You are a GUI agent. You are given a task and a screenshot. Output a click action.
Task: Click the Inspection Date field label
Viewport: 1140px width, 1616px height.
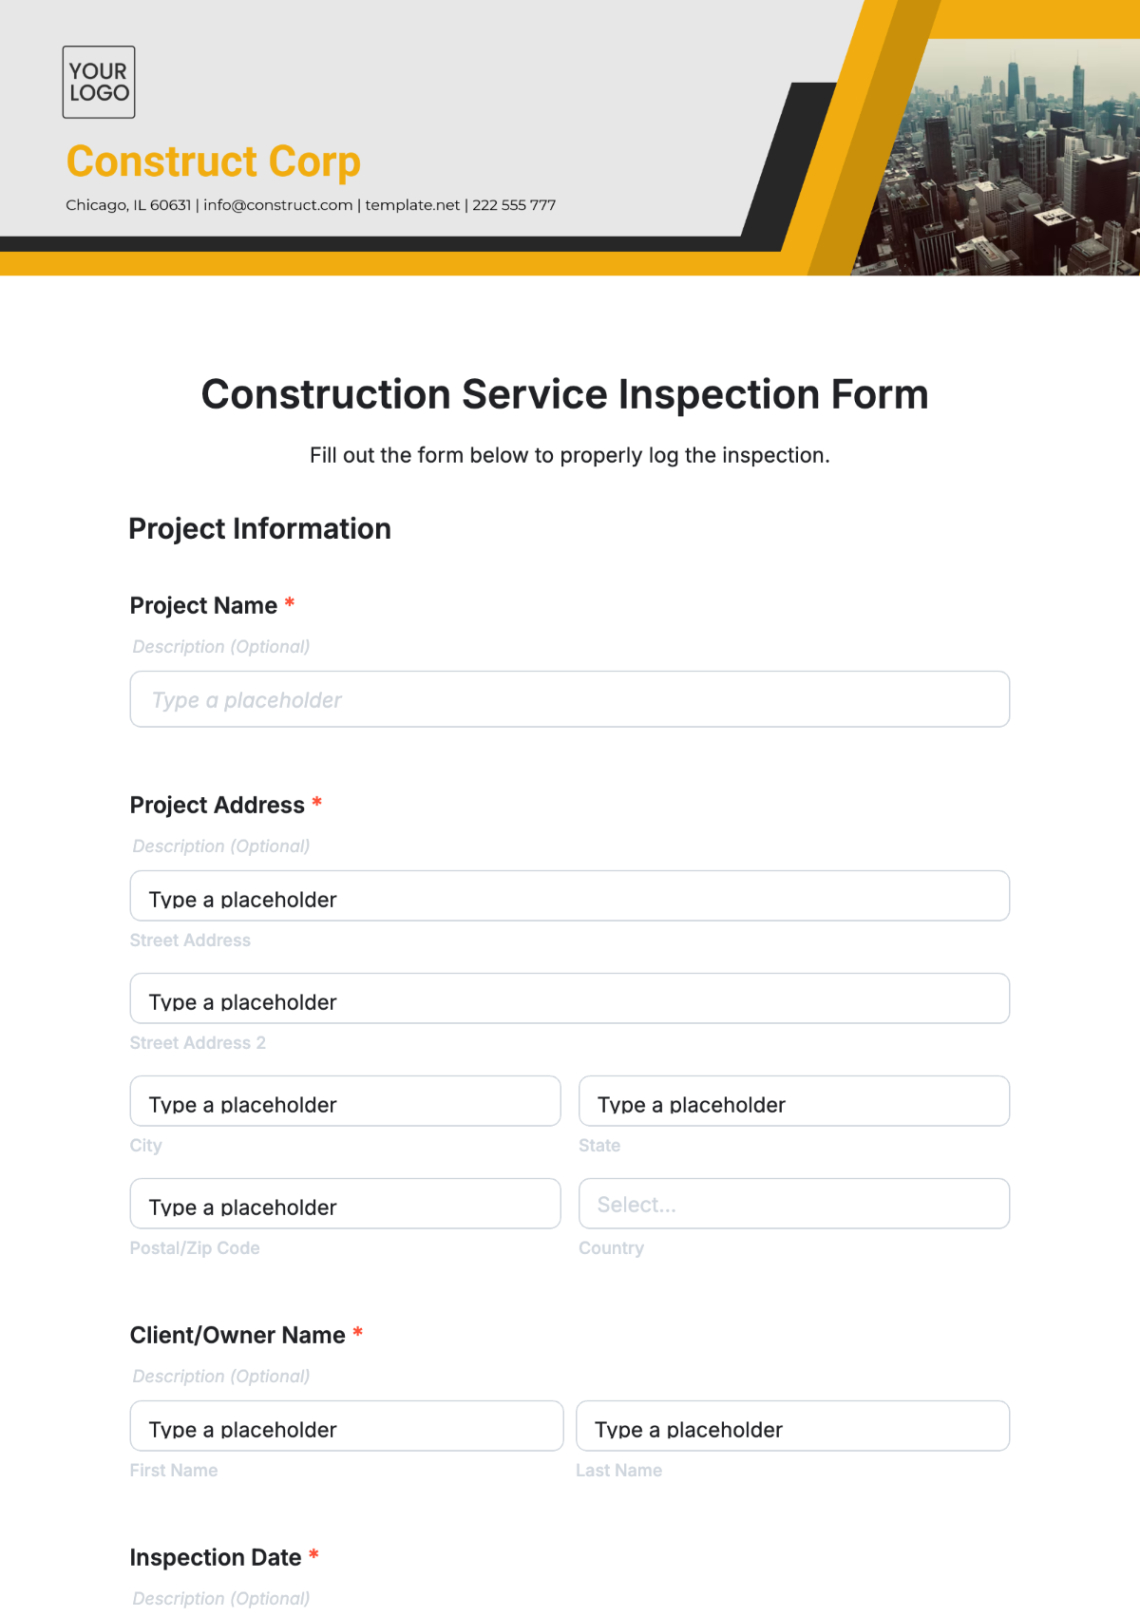click(x=215, y=1557)
